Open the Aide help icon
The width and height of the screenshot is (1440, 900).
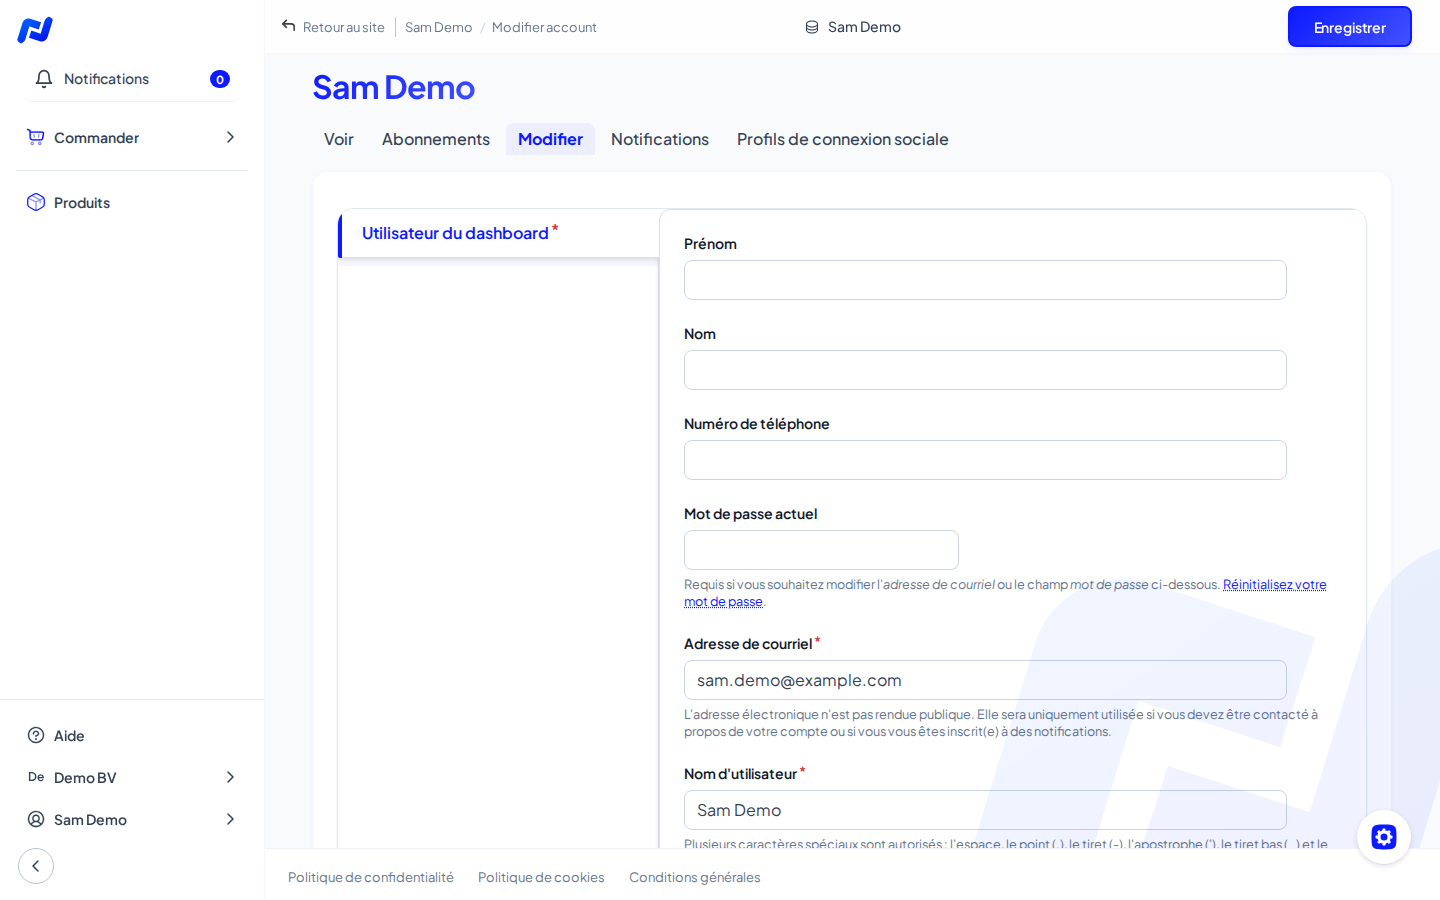pyautogui.click(x=36, y=735)
